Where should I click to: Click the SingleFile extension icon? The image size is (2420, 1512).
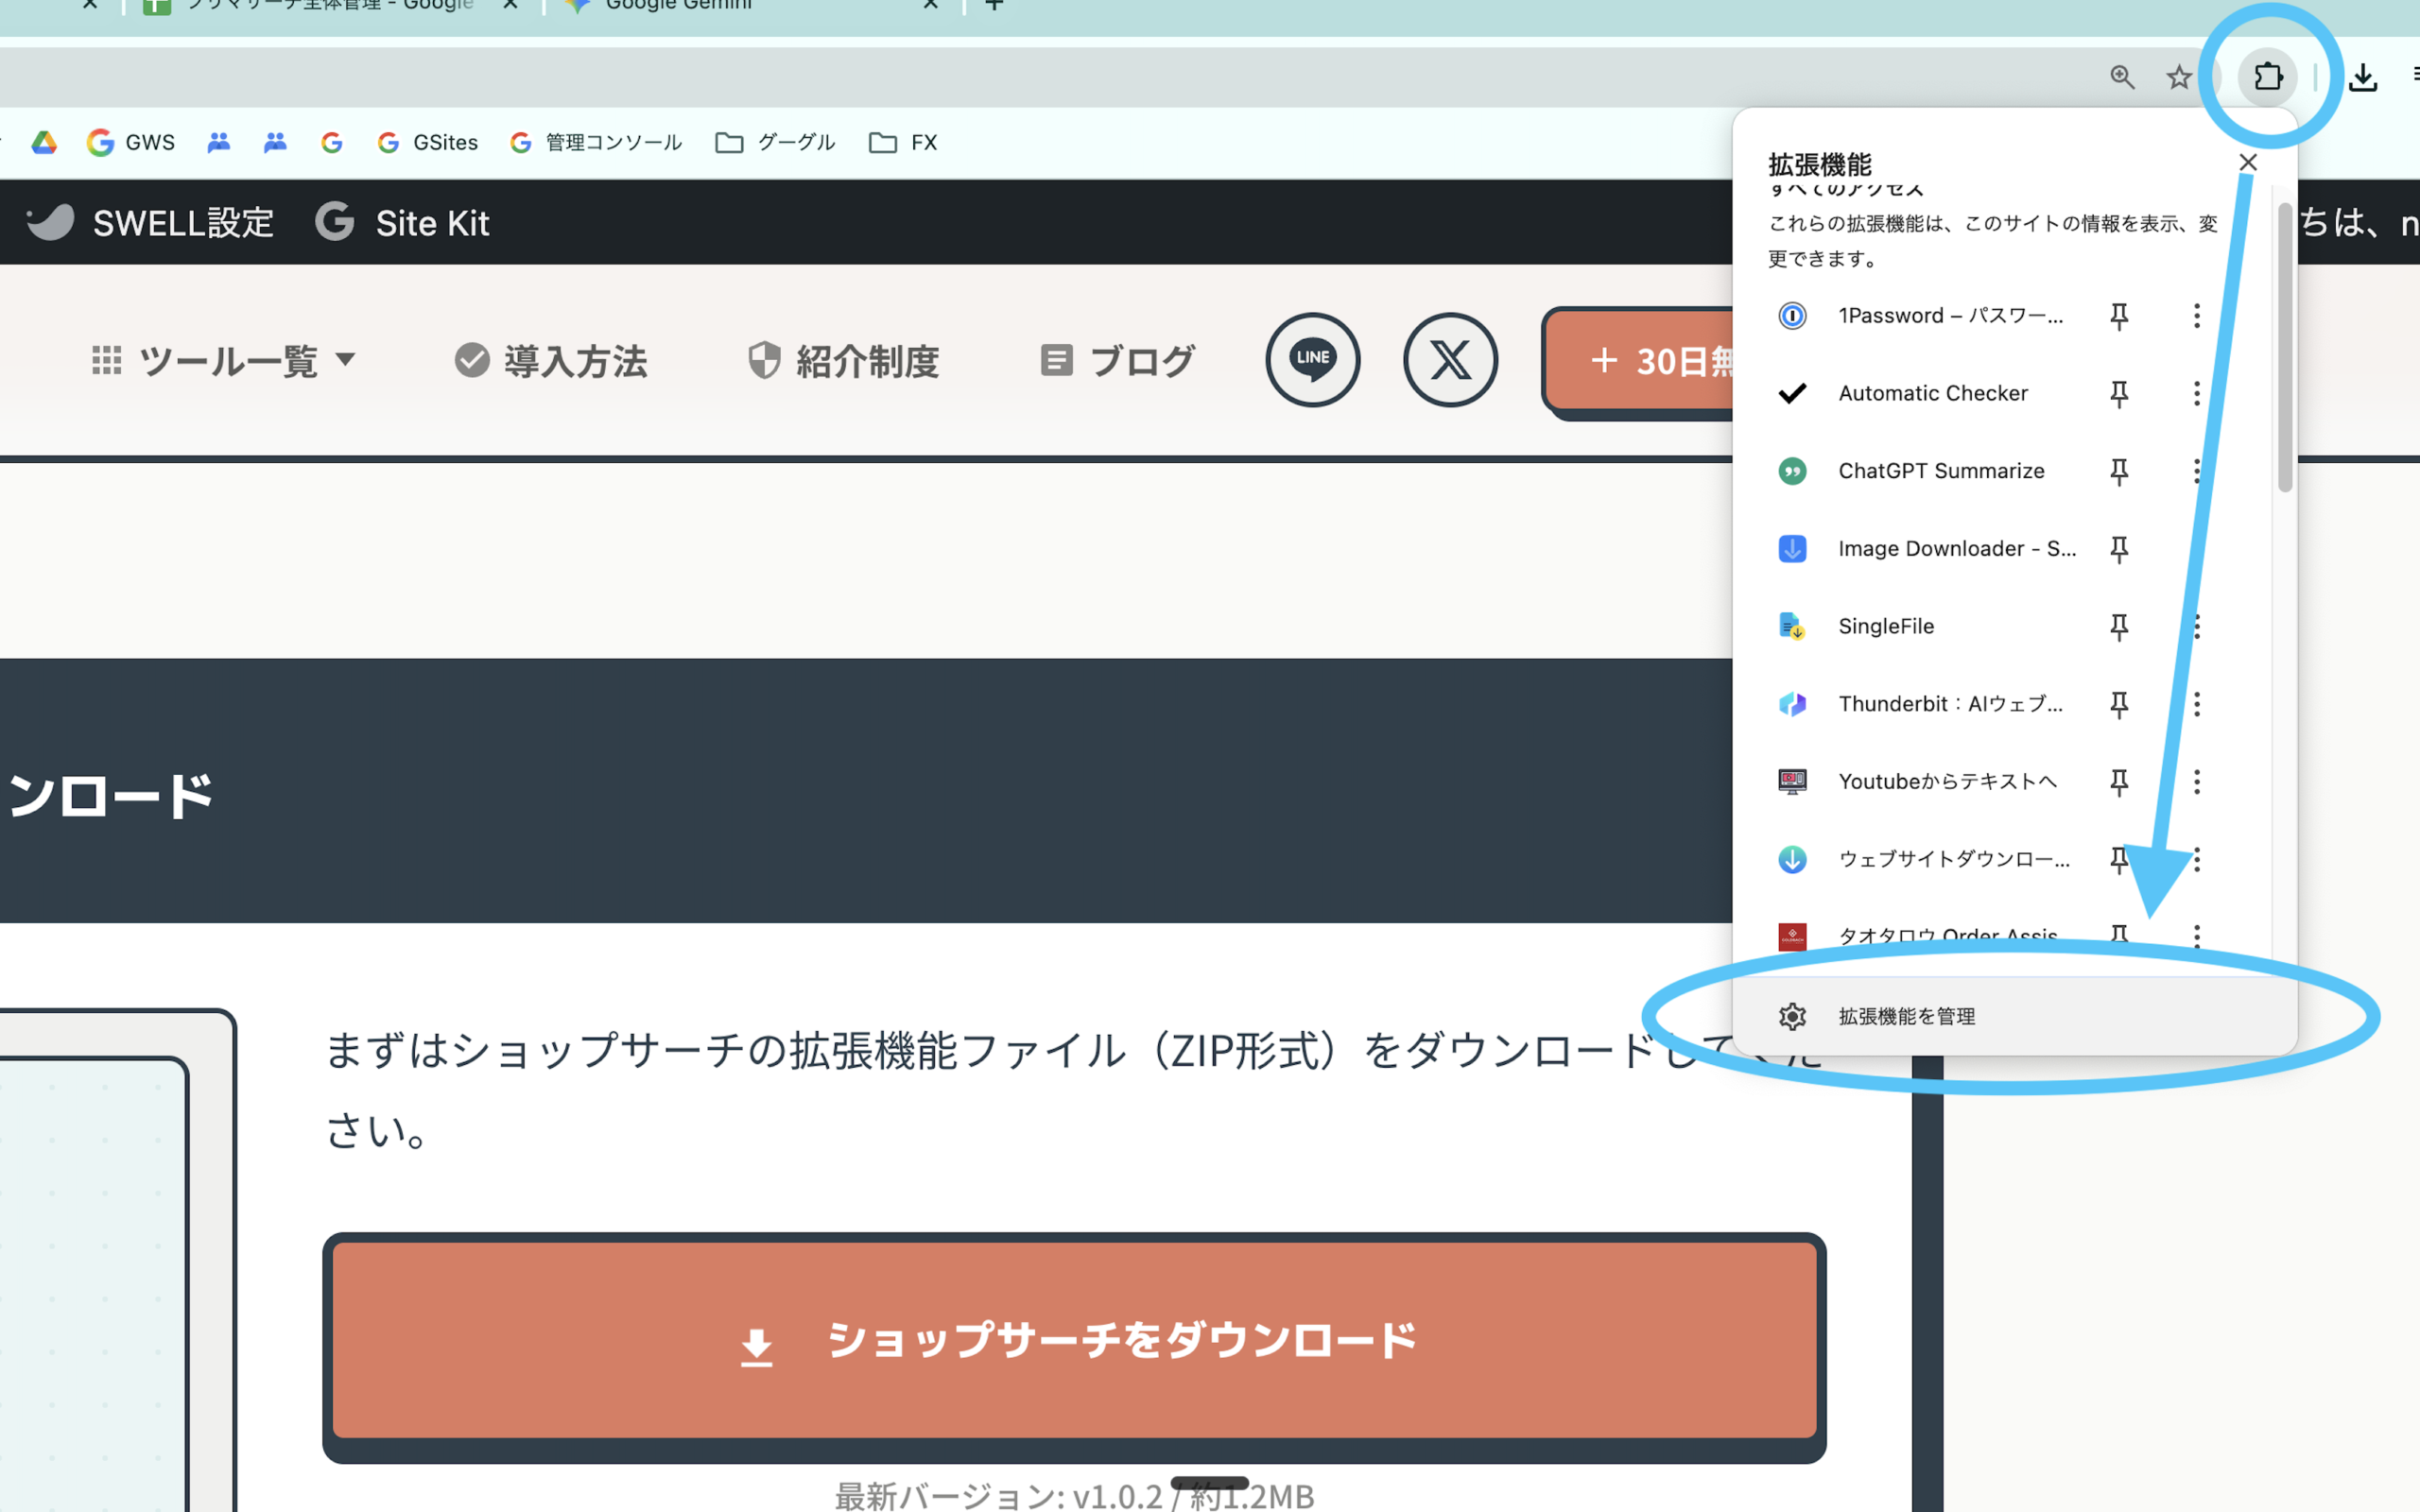click(x=1792, y=626)
